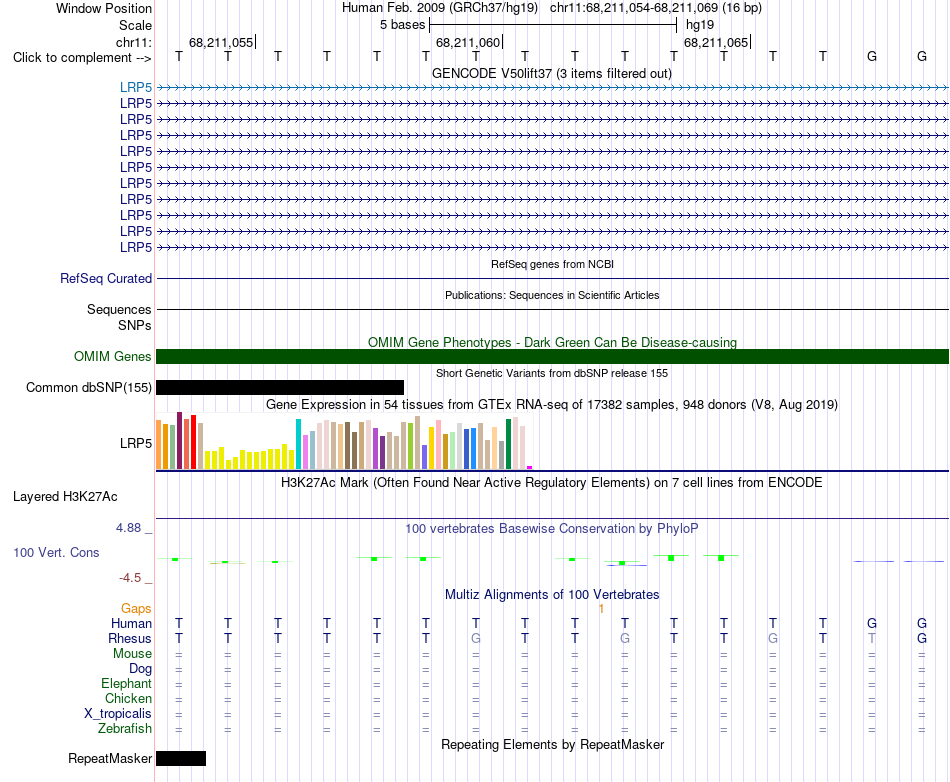950x782 pixels.
Task: Open the H3K27Ac Mark track title
Action: coord(552,483)
